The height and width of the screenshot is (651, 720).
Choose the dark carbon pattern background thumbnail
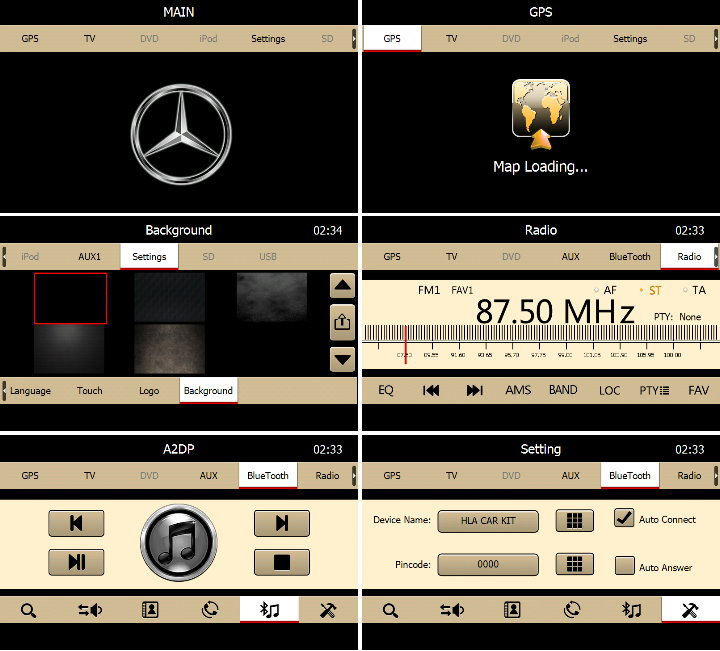click(169, 297)
